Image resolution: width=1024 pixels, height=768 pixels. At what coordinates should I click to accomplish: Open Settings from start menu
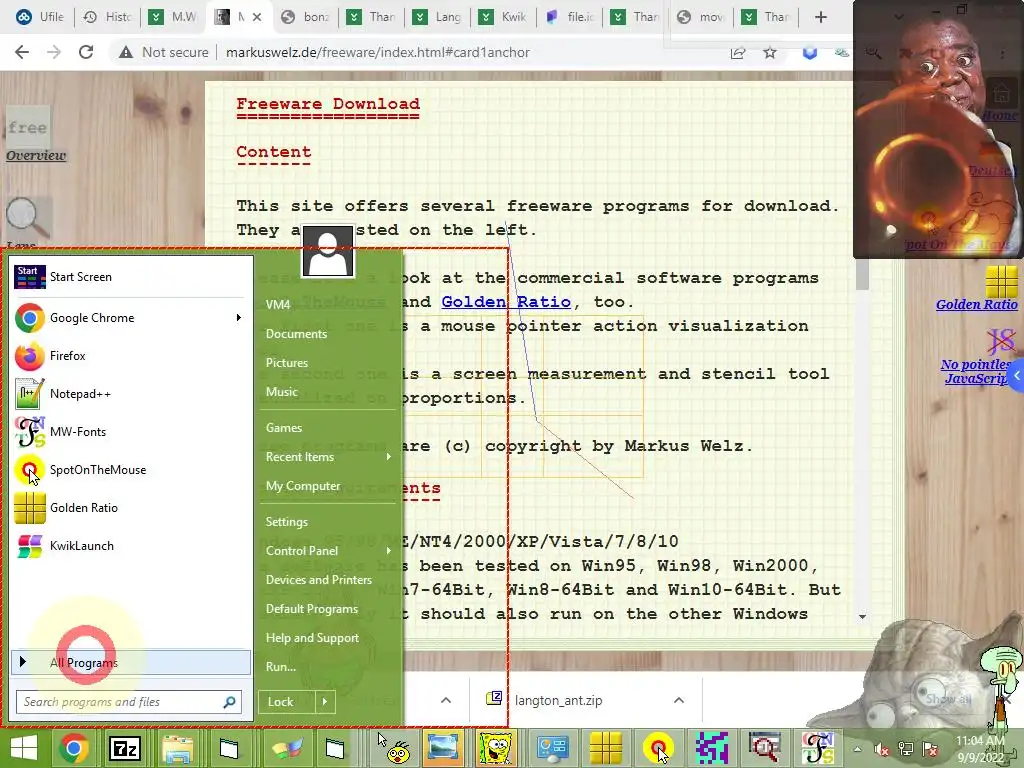coord(286,522)
